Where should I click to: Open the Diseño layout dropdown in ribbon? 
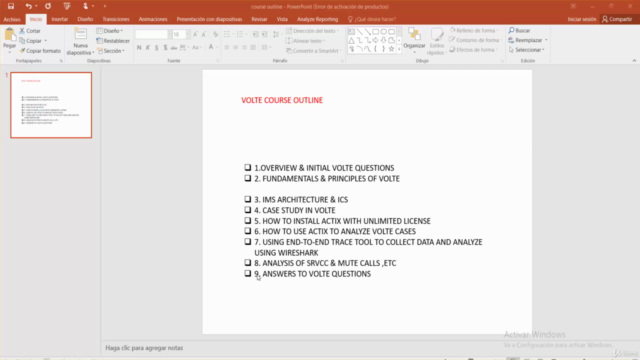point(110,31)
